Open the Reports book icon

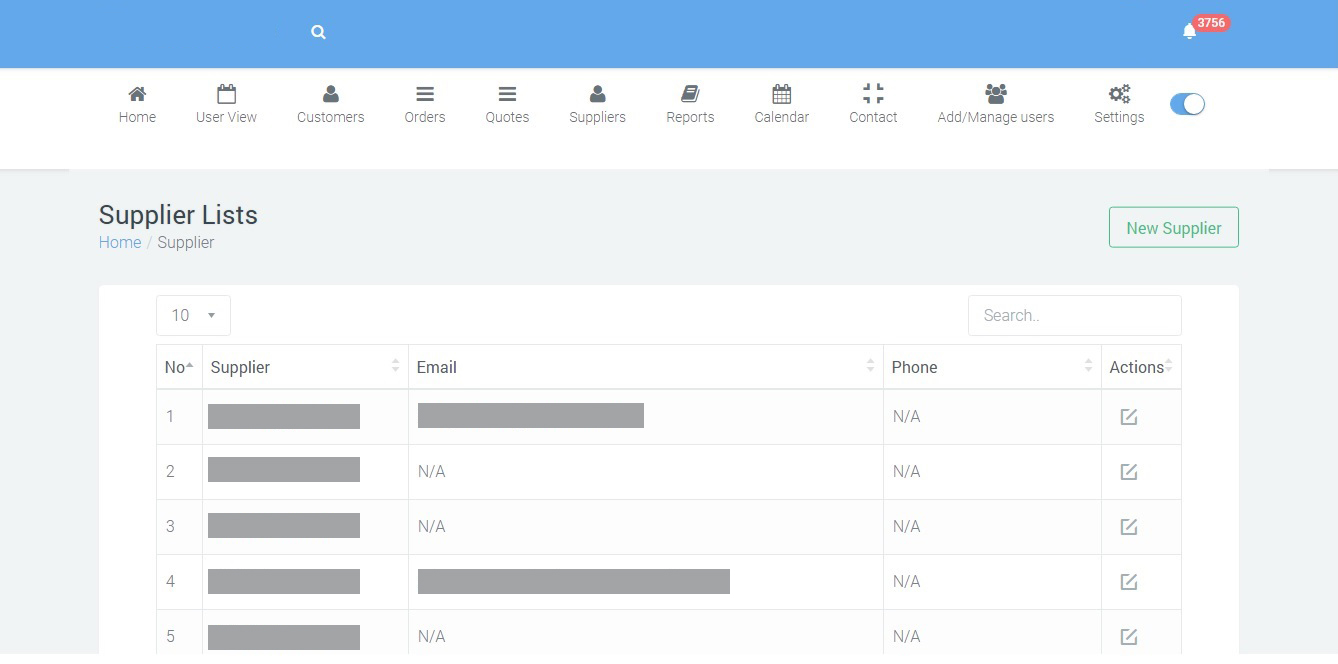[x=690, y=94]
